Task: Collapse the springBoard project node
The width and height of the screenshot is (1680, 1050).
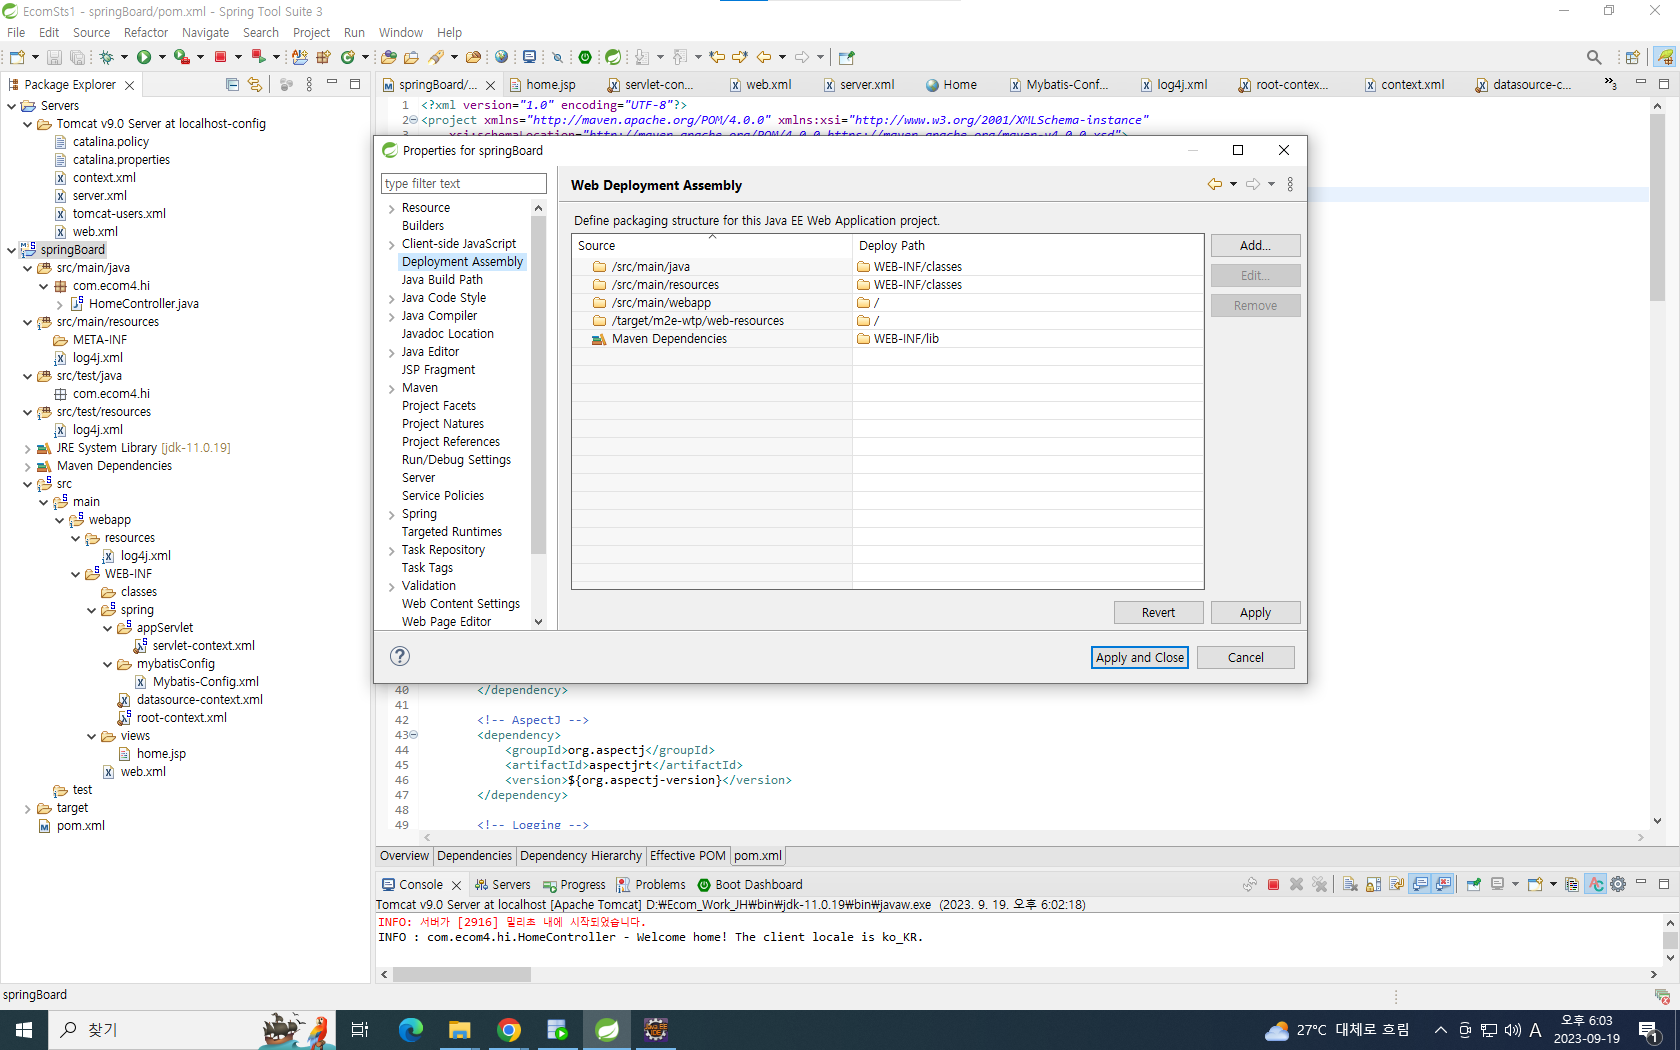Action: tap(11, 250)
